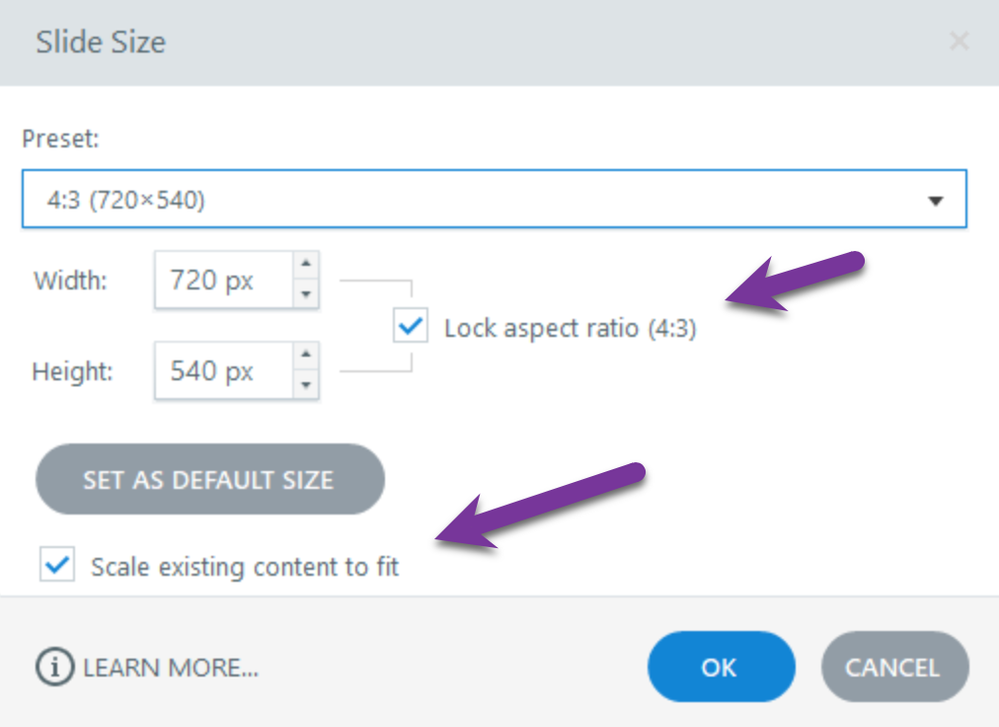The width and height of the screenshot is (999, 727).
Task: Open the Learn More link
Action: [171, 668]
